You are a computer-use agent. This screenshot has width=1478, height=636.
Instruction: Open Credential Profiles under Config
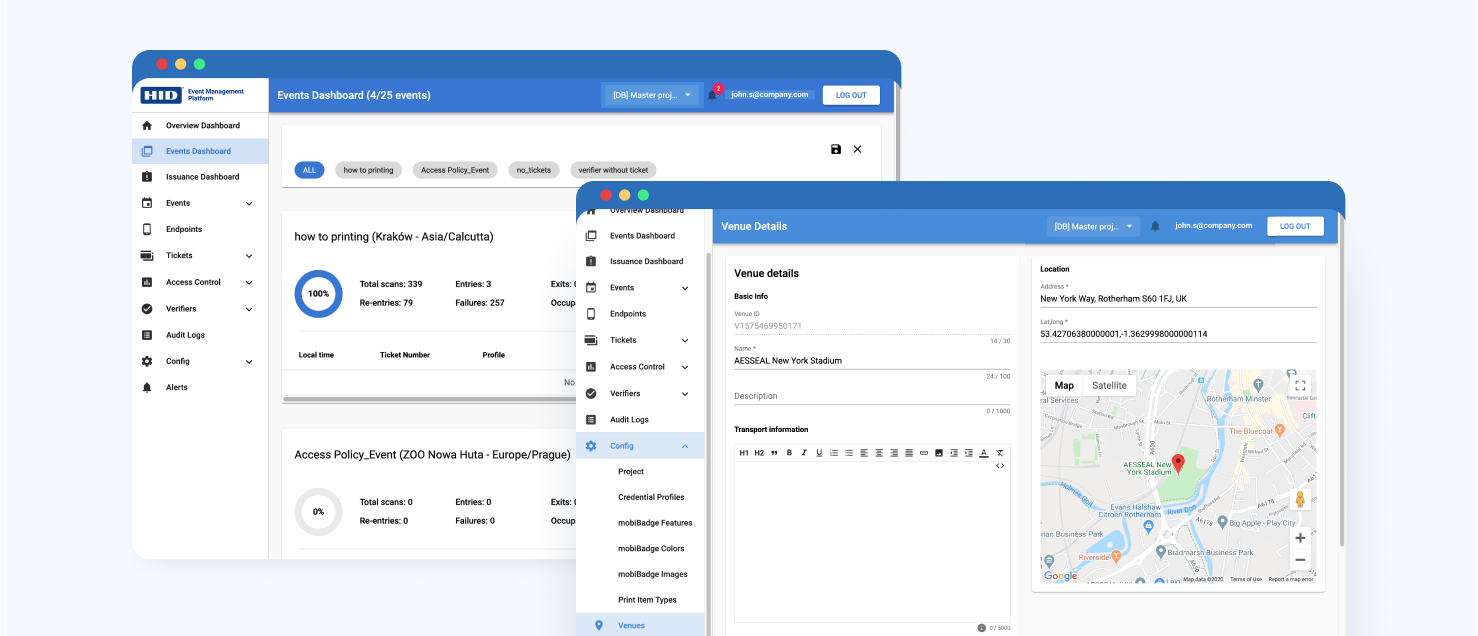coord(651,497)
